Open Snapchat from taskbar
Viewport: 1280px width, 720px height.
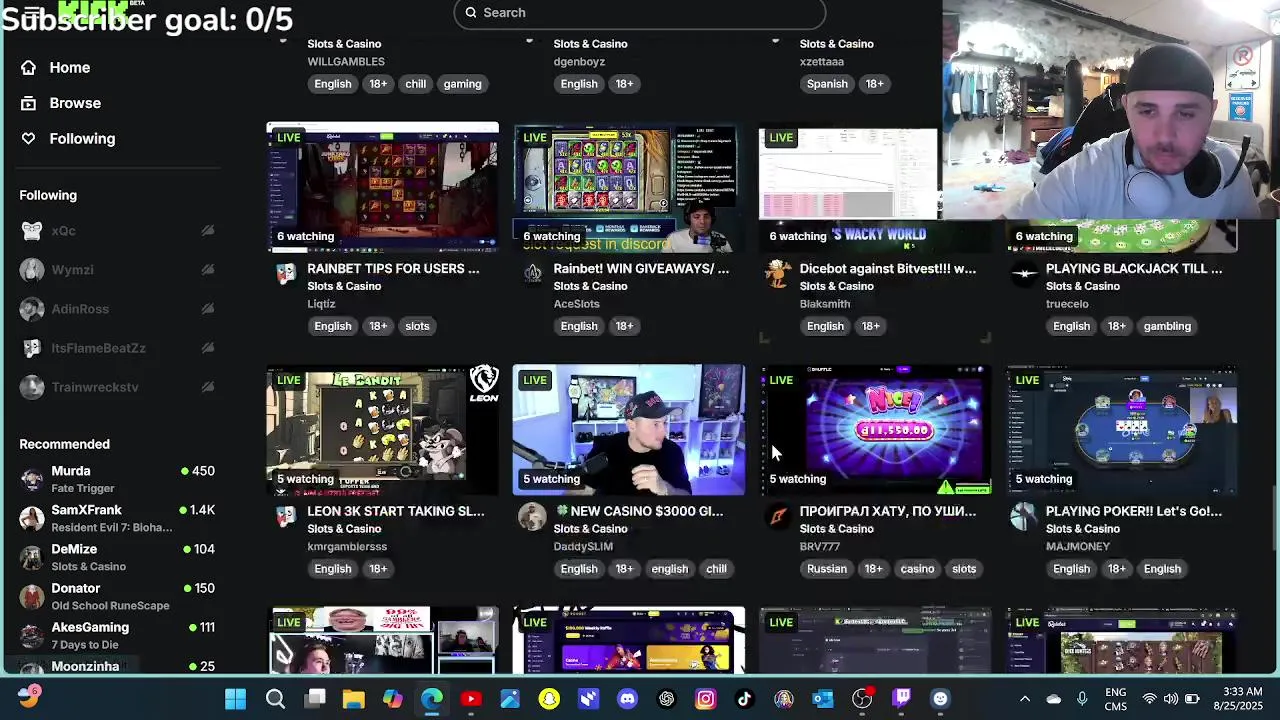pyautogui.click(x=549, y=699)
